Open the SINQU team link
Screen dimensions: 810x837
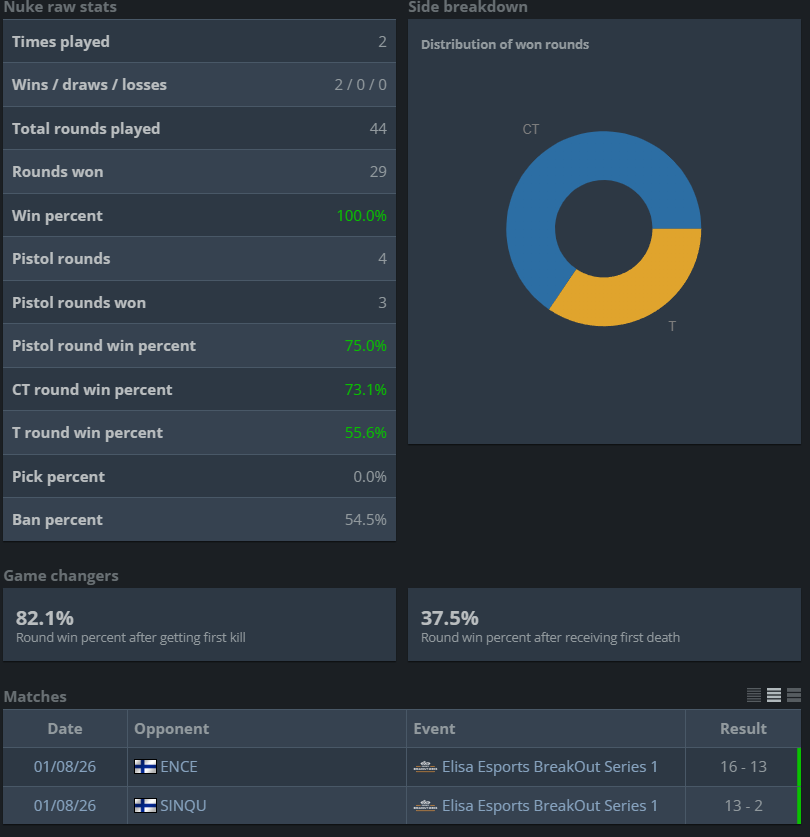[x=183, y=806]
